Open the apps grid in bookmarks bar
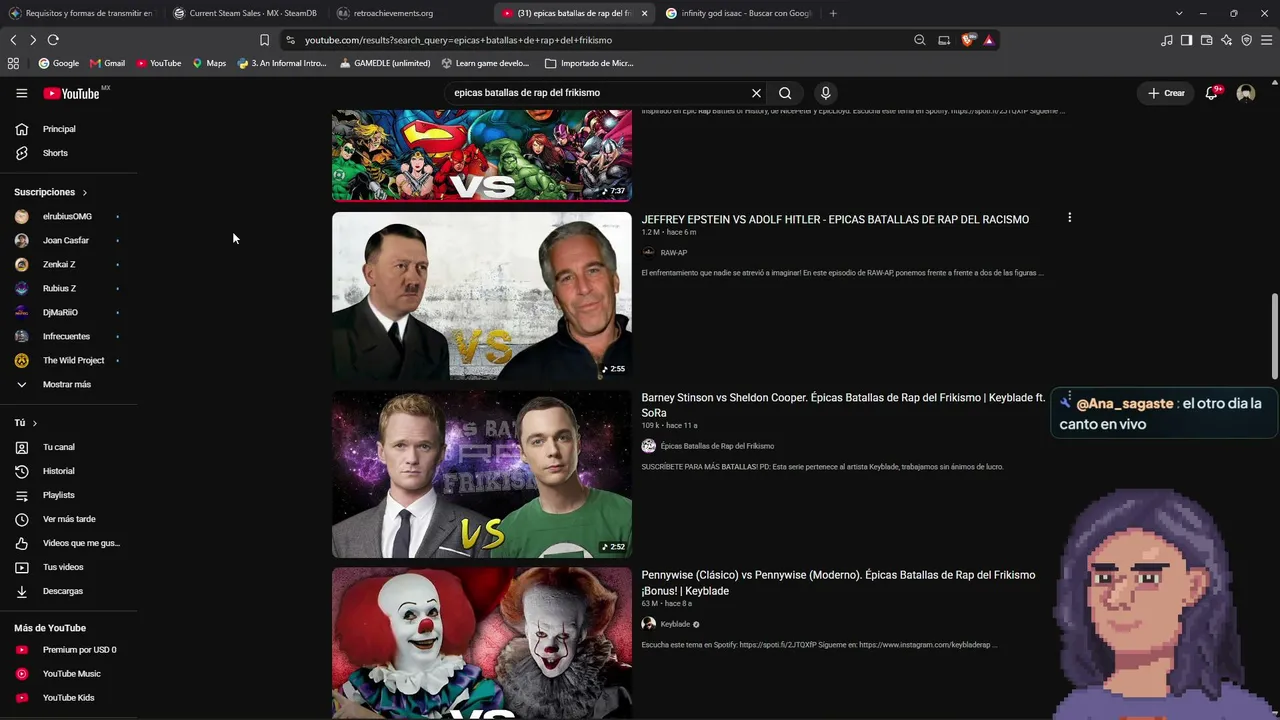 (13, 63)
